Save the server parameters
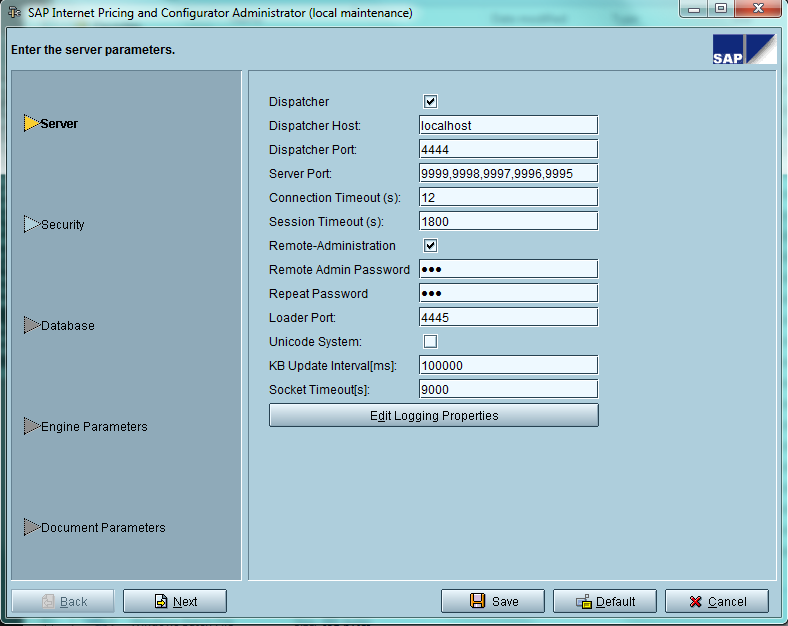Viewport: 788px width, 626px height. pos(493,601)
